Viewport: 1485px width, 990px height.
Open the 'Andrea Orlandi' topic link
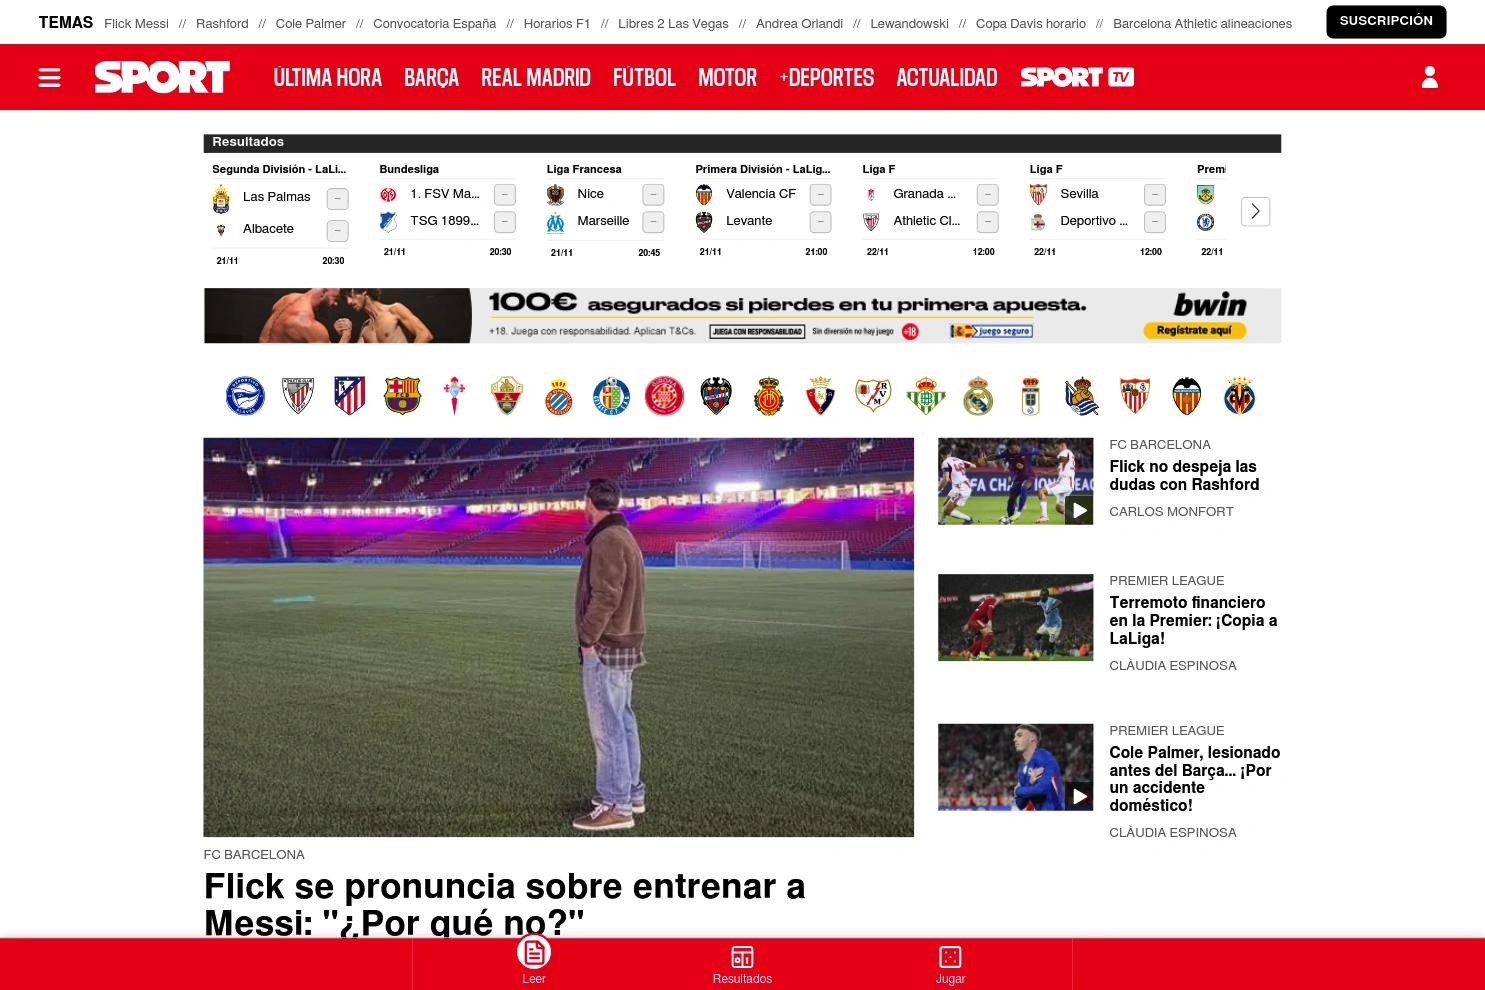pos(799,23)
